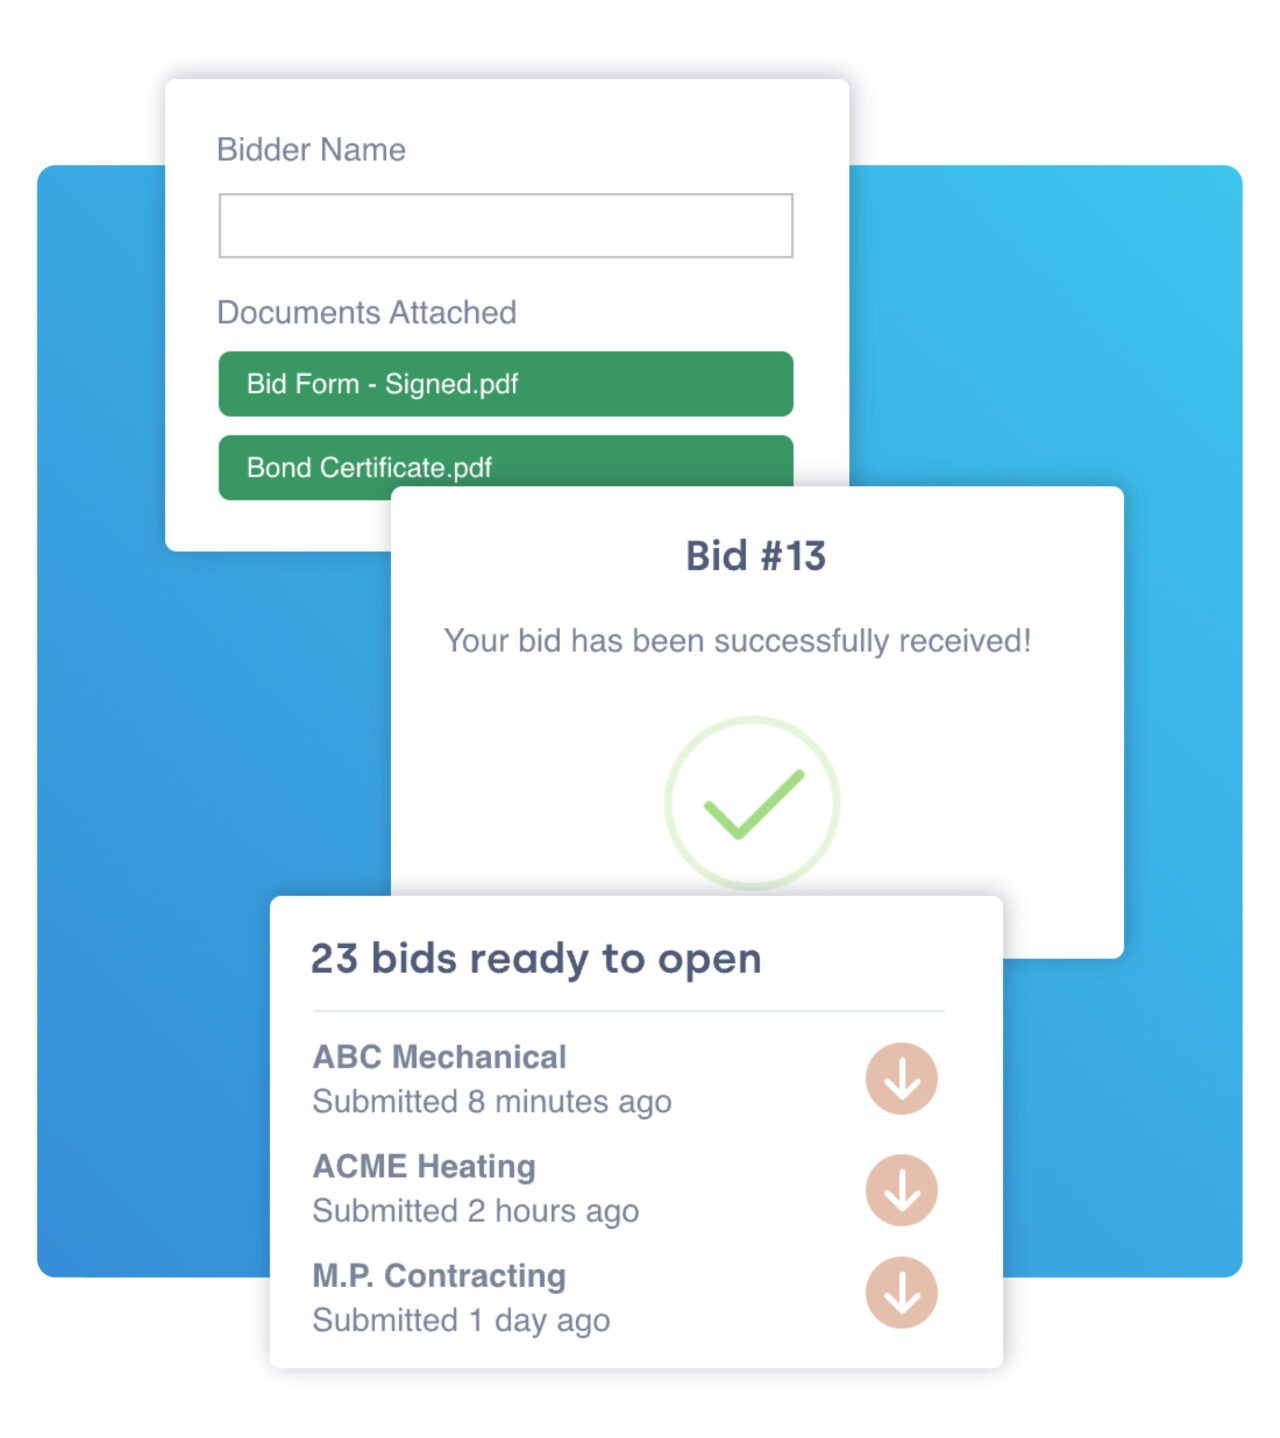This screenshot has height=1438, width=1280.
Task: Click the "Bidder Name" field label
Action: 311,150
